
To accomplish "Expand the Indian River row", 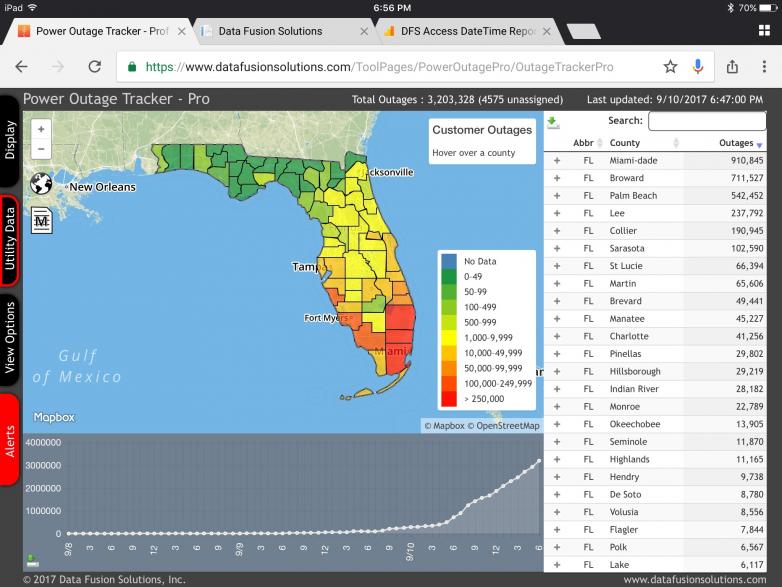I will click(557, 389).
